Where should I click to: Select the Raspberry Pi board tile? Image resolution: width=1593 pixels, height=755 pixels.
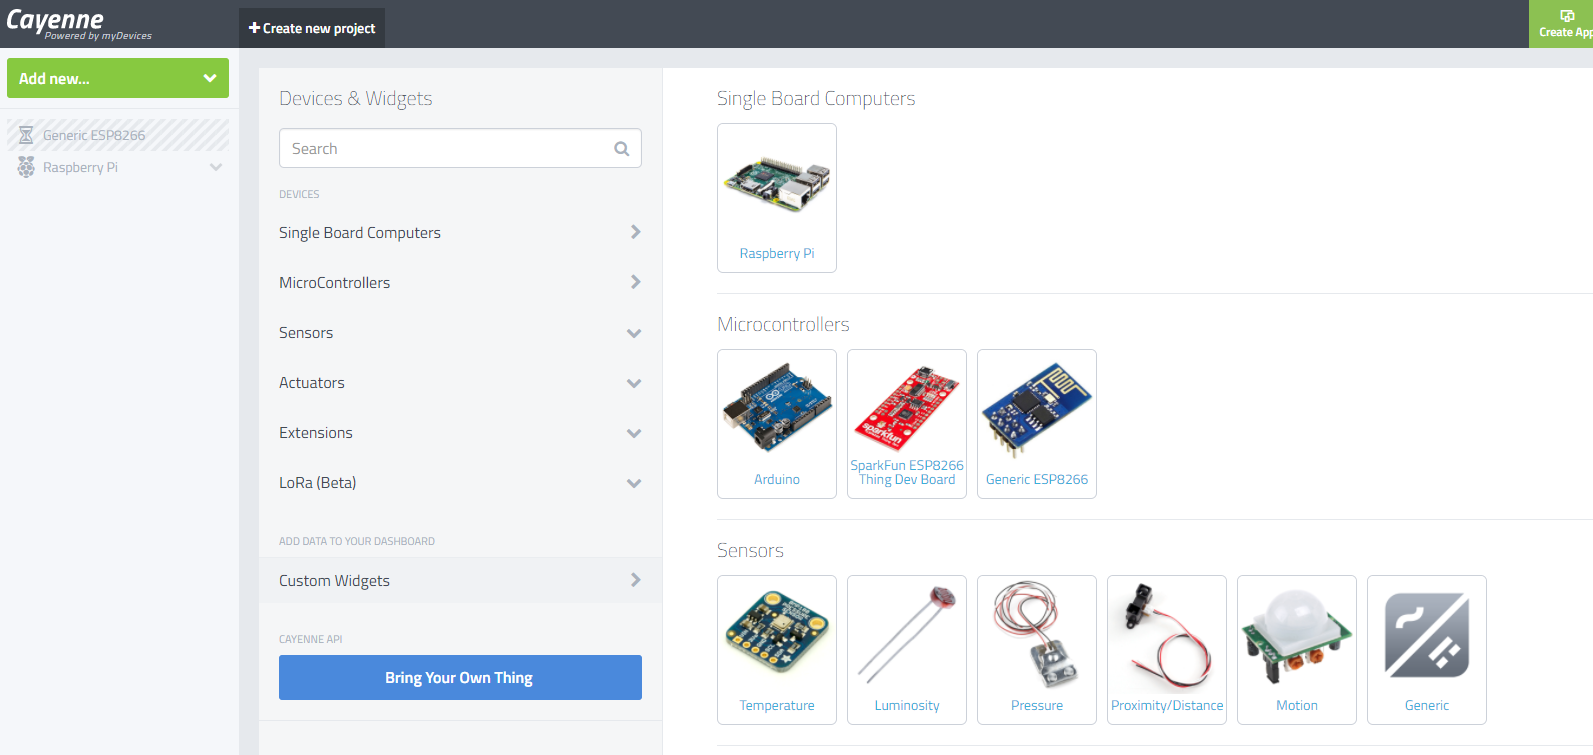coord(776,198)
